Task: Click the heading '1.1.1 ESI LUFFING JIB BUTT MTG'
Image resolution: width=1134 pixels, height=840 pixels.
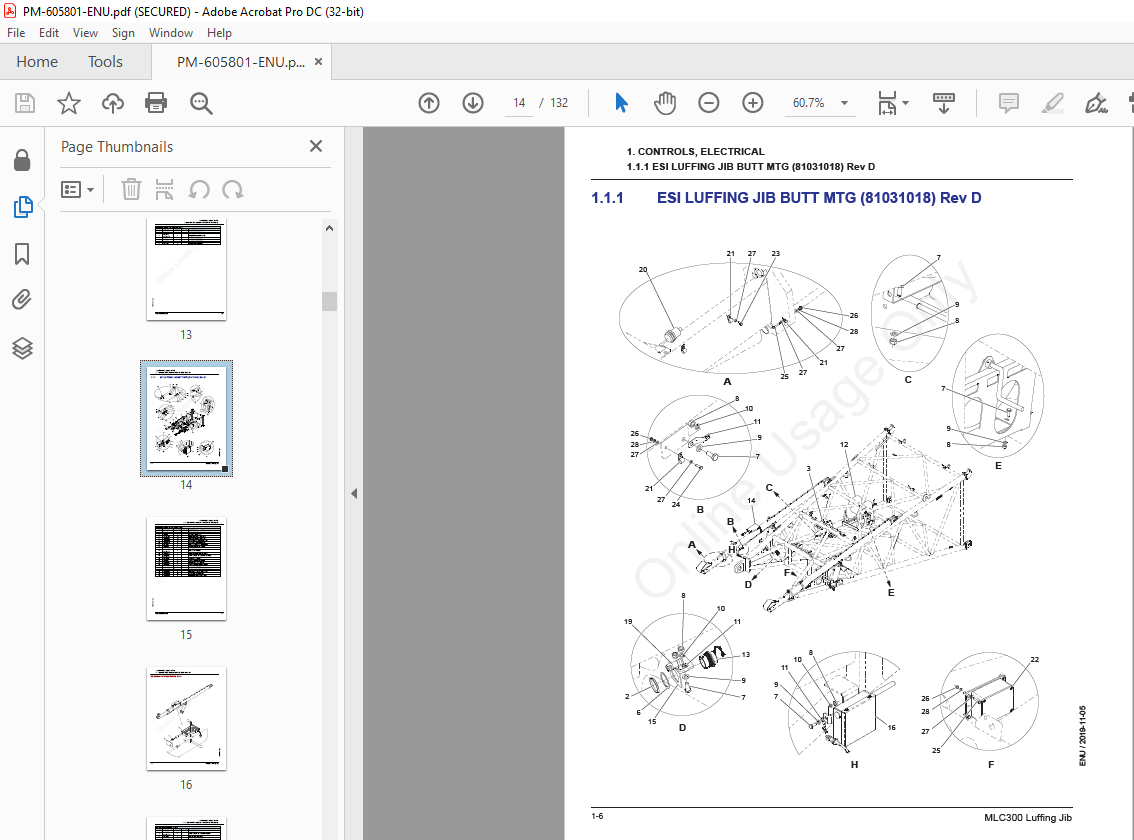Action: point(786,198)
